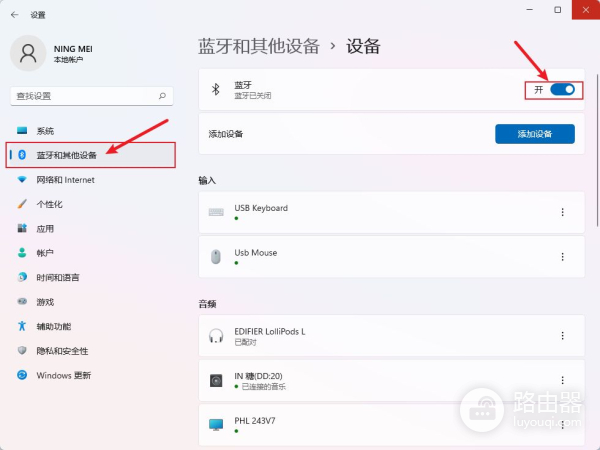The image size is (600, 450).
Task: Click the vertical scrollbar on the right
Action: [597, 150]
